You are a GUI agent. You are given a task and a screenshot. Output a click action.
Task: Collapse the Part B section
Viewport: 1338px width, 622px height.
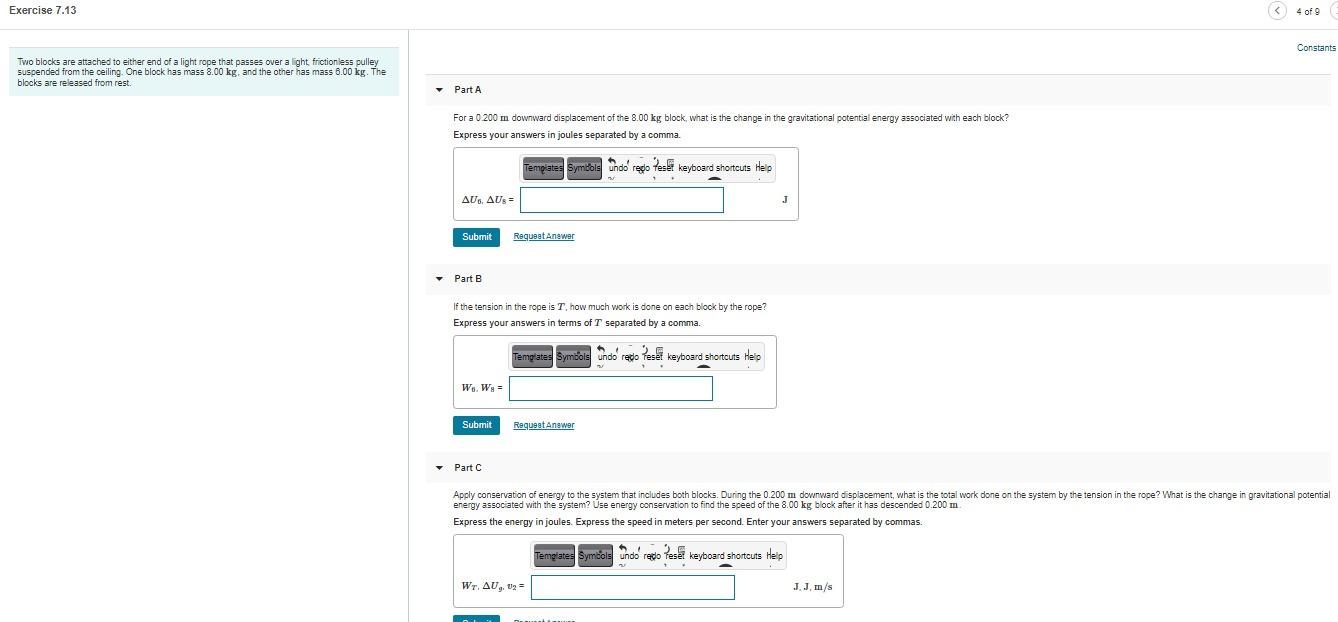[x=438, y=278]
